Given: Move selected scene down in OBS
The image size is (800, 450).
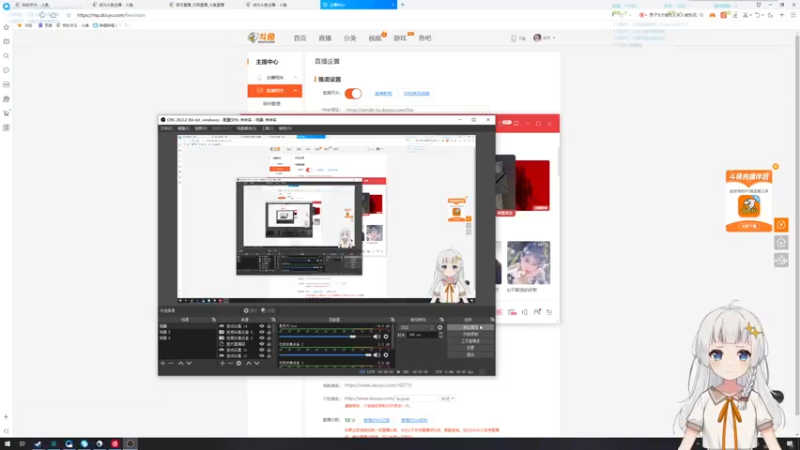Looking at the screenshot, I should 189,363.
